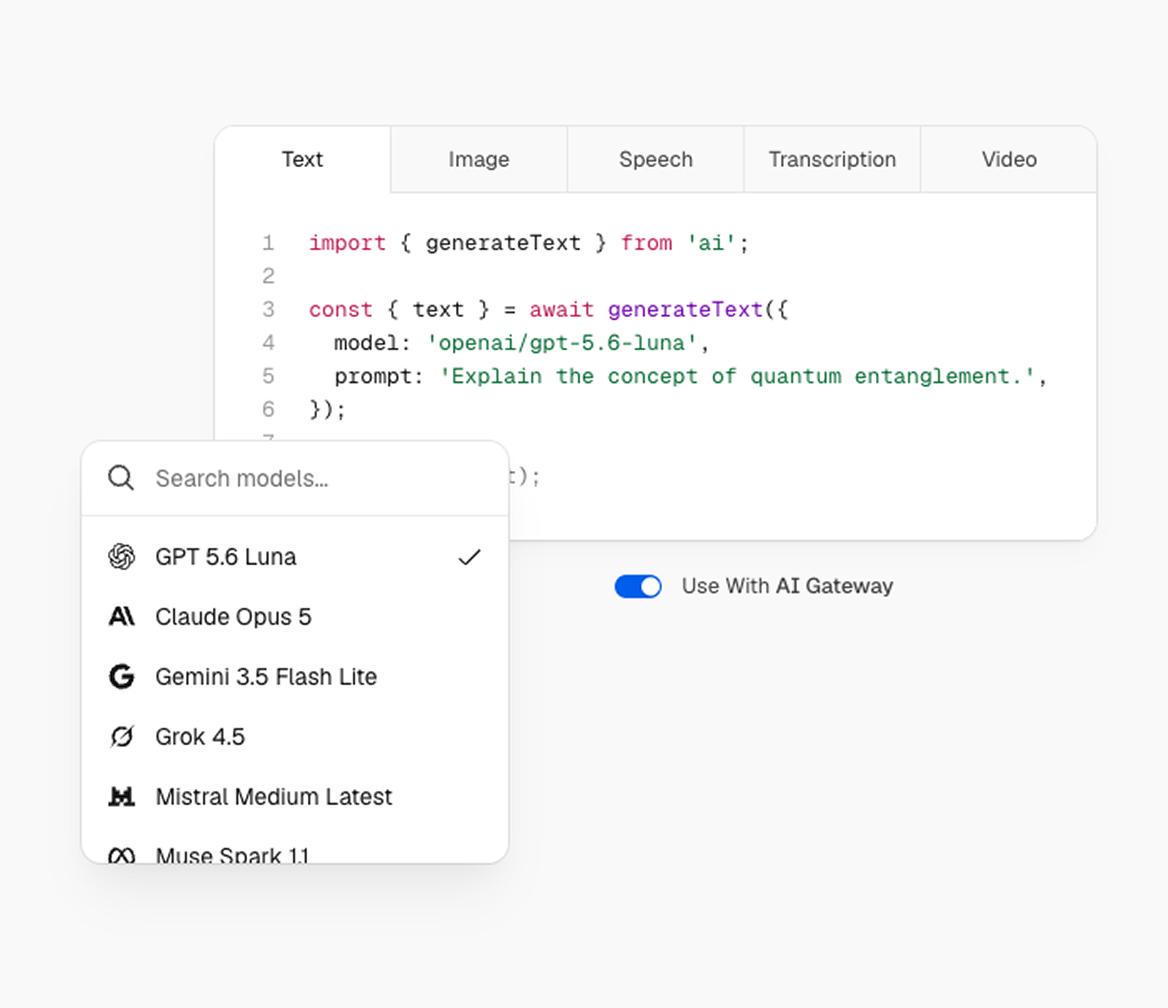The image size is (1168, 1008).
Task: Open the Video tab
Action: pos(1009,159)
